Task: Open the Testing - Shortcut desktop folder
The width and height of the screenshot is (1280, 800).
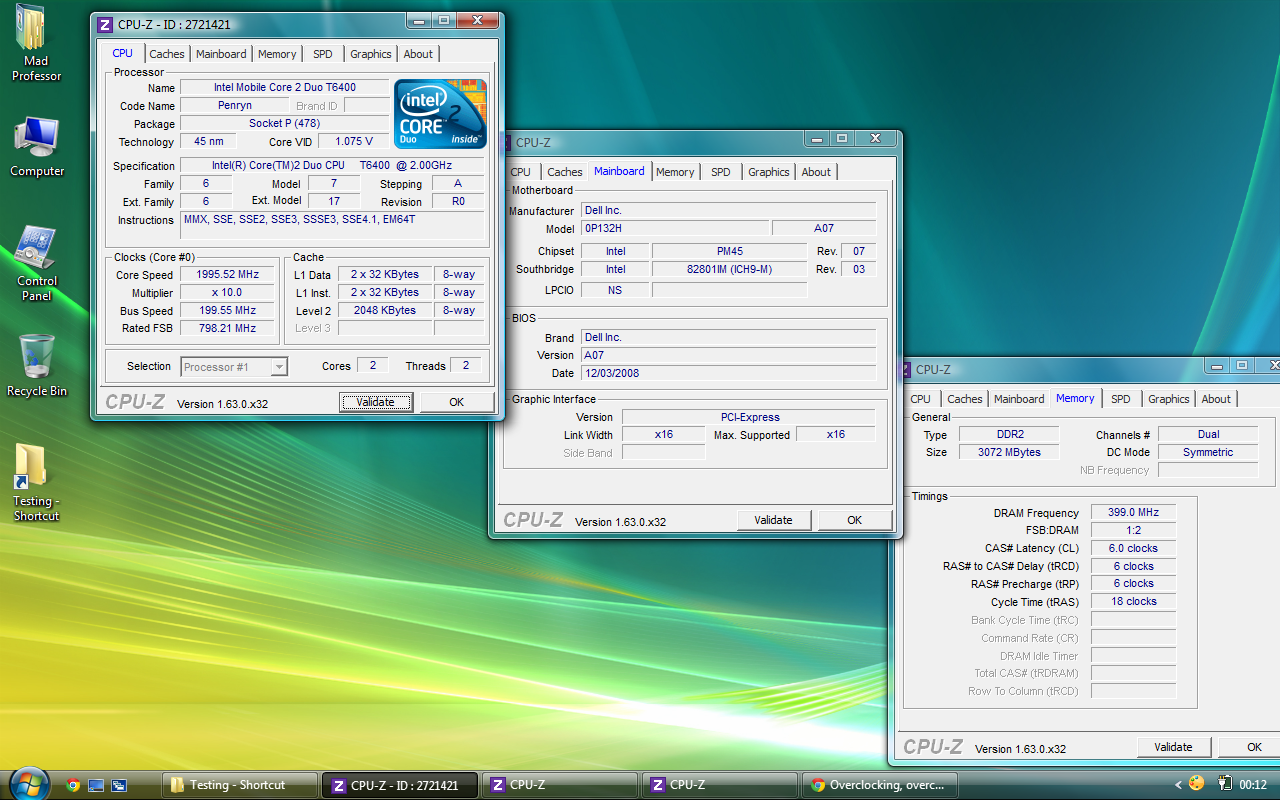Action: (x=36, y=483)
